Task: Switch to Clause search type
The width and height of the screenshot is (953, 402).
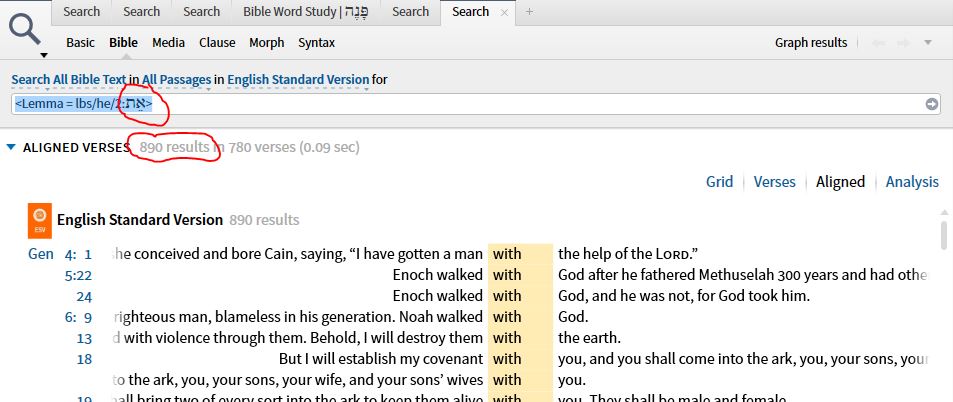Action: click(x=217, y=43)
